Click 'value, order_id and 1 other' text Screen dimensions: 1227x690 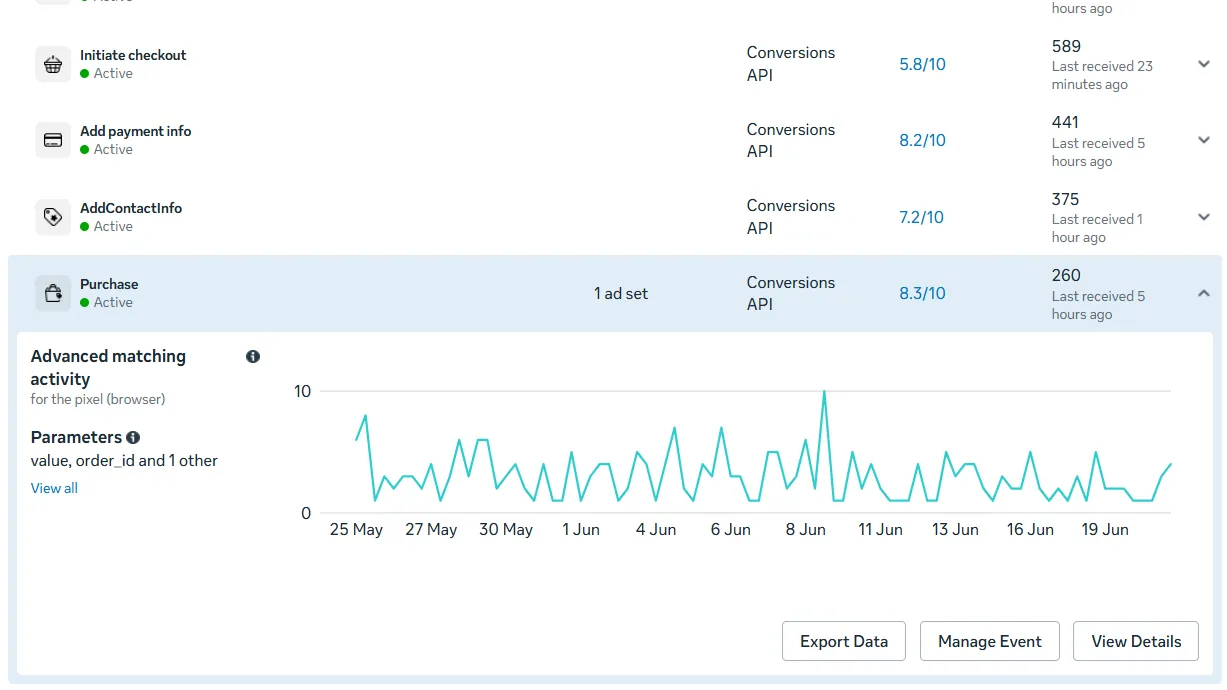[x=124, y=461]
